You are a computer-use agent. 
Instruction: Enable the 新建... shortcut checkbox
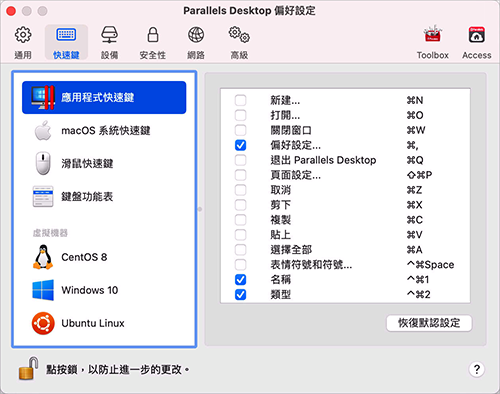tap(240, 100)
